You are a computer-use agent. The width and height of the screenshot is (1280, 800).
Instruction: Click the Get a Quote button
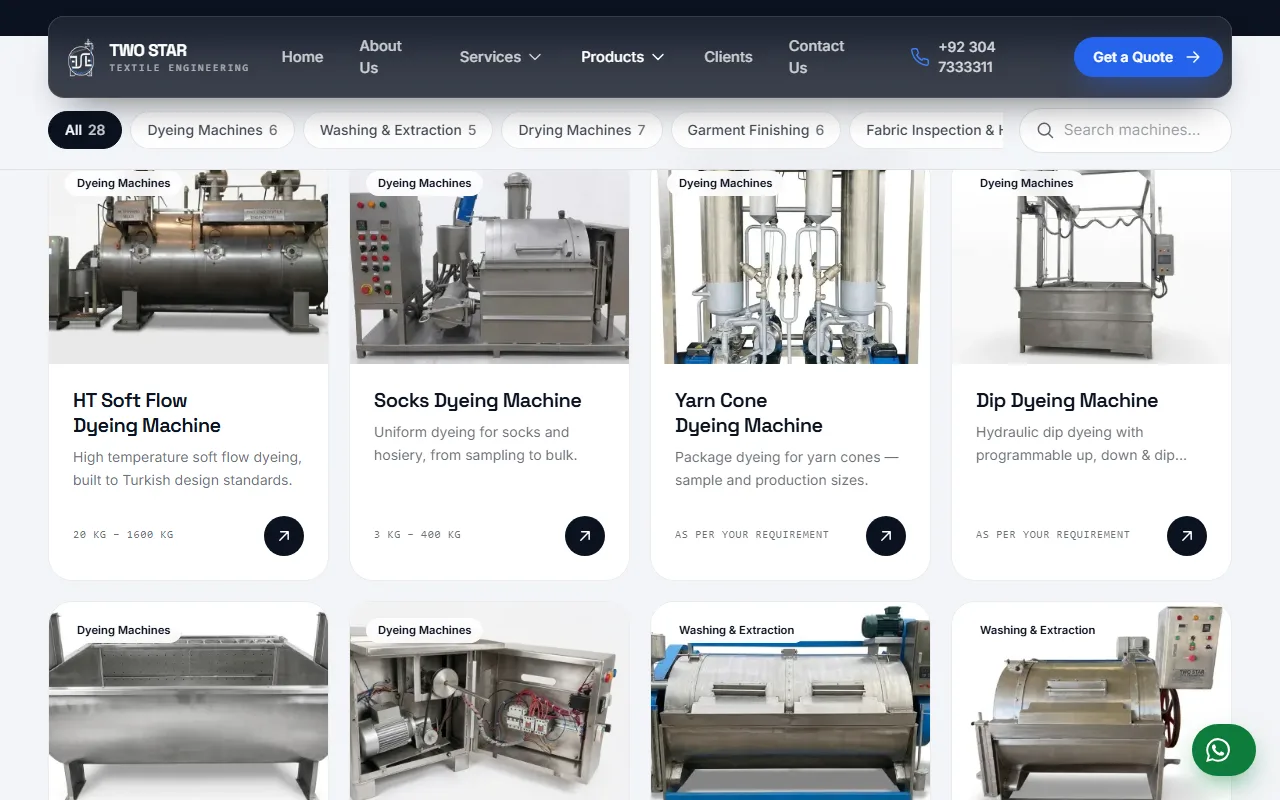1148,57
